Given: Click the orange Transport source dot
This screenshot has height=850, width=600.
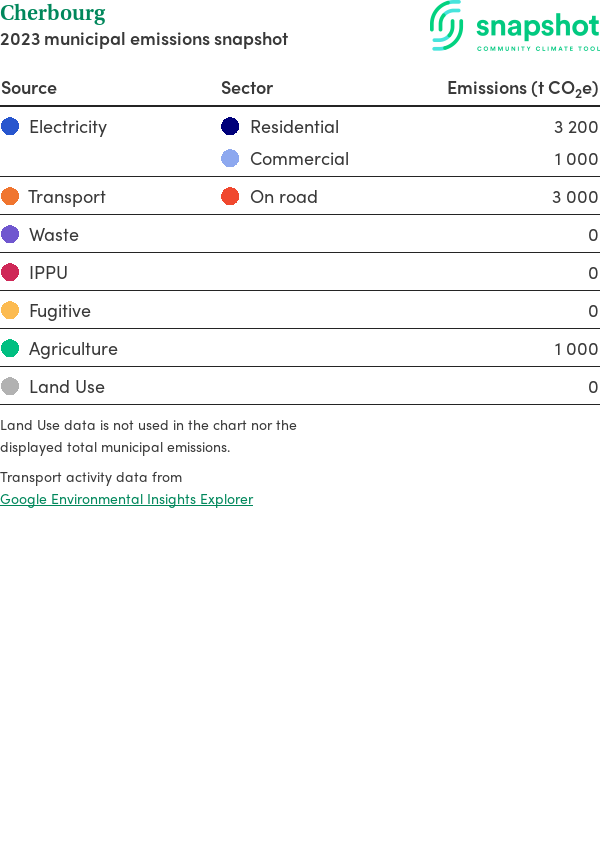Looking at the screenshot, I should click(x=10, y=196).
